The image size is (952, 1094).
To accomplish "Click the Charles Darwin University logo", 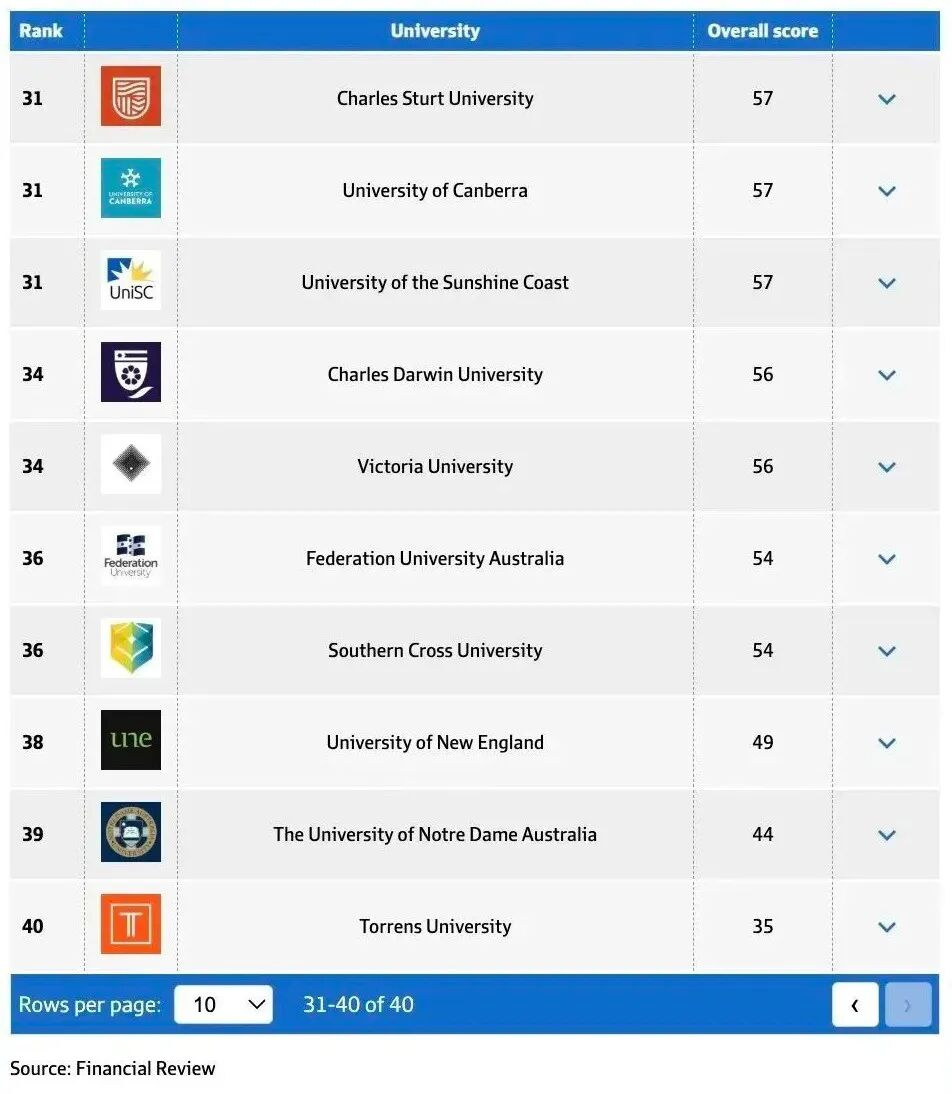I will click(131, 373).
